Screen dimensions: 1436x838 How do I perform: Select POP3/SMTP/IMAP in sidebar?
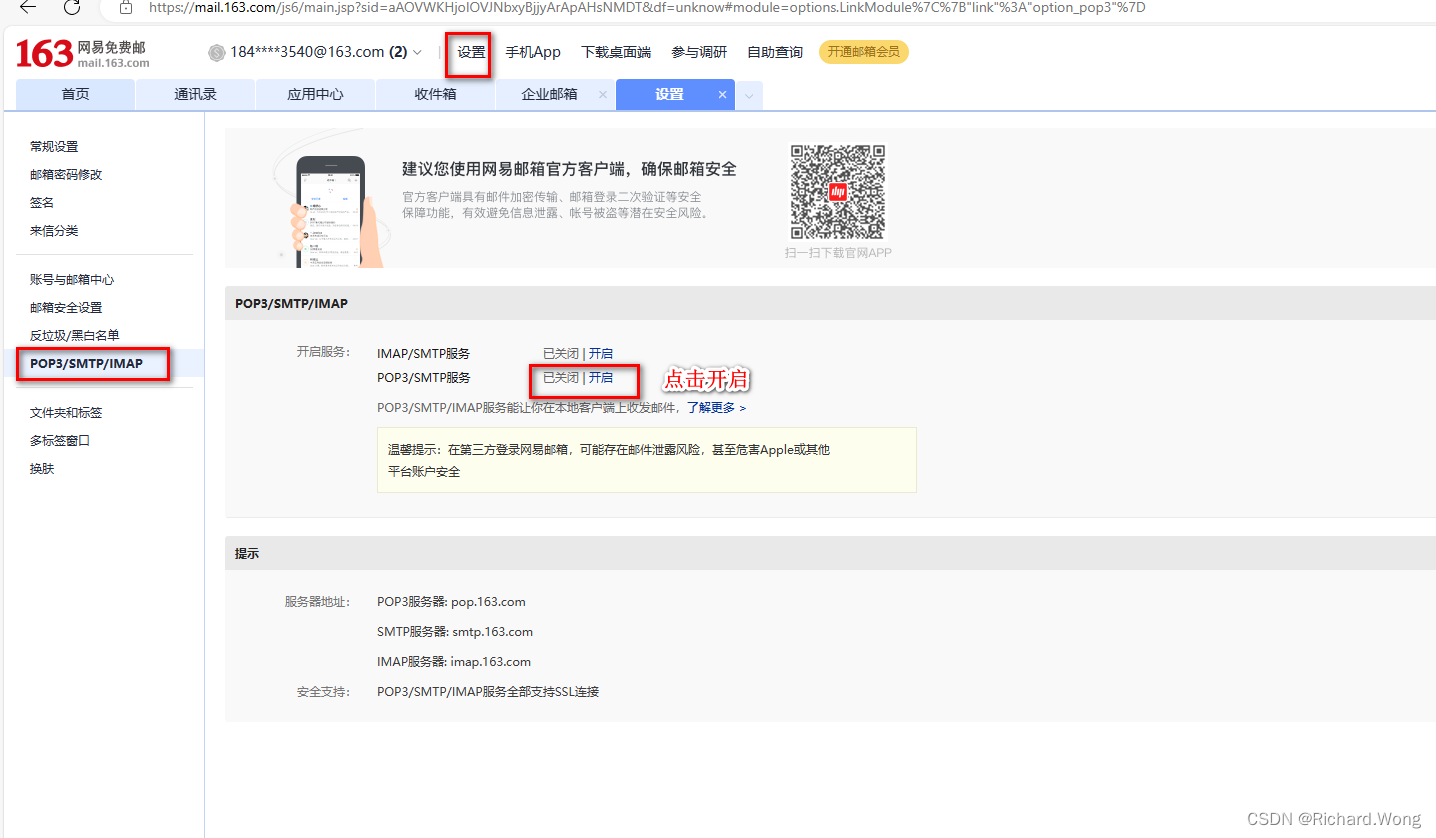coord(86,363)
